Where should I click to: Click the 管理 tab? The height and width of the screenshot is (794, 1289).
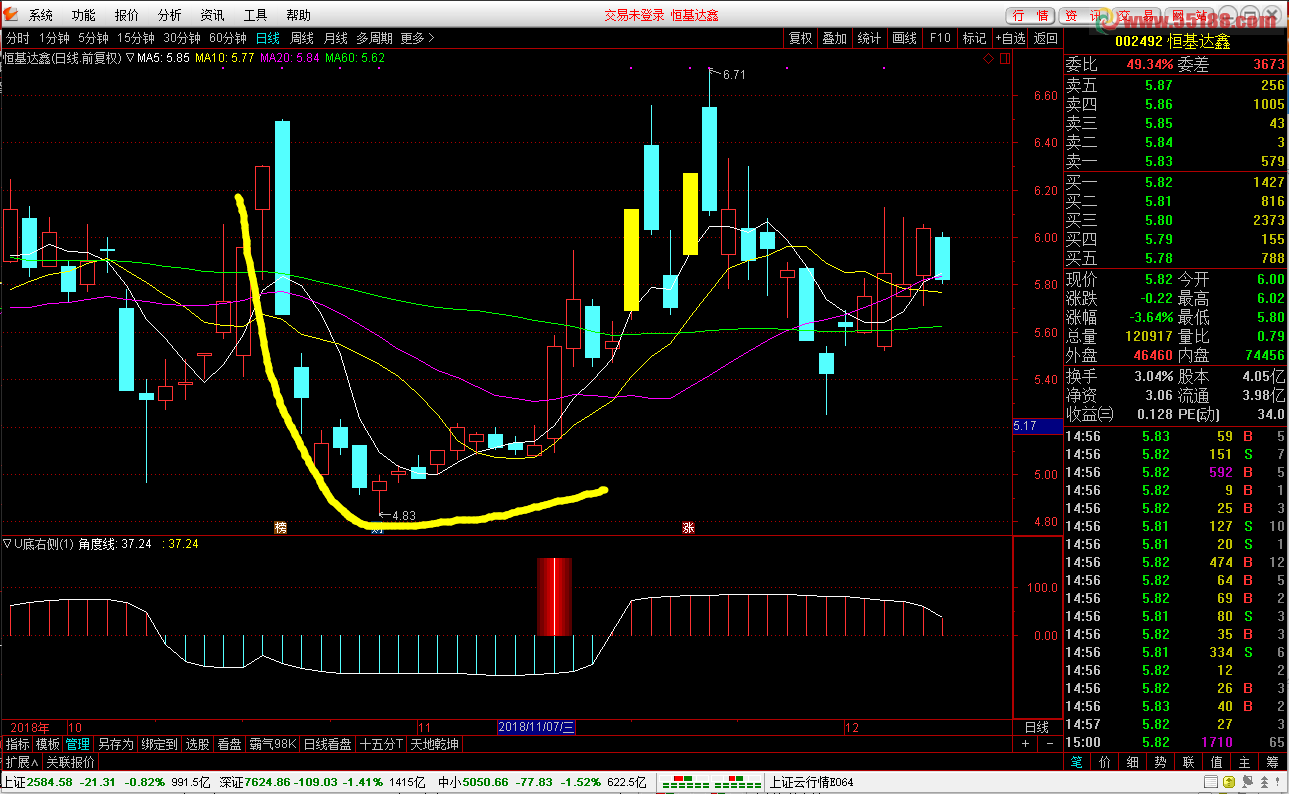pos(78,744)
